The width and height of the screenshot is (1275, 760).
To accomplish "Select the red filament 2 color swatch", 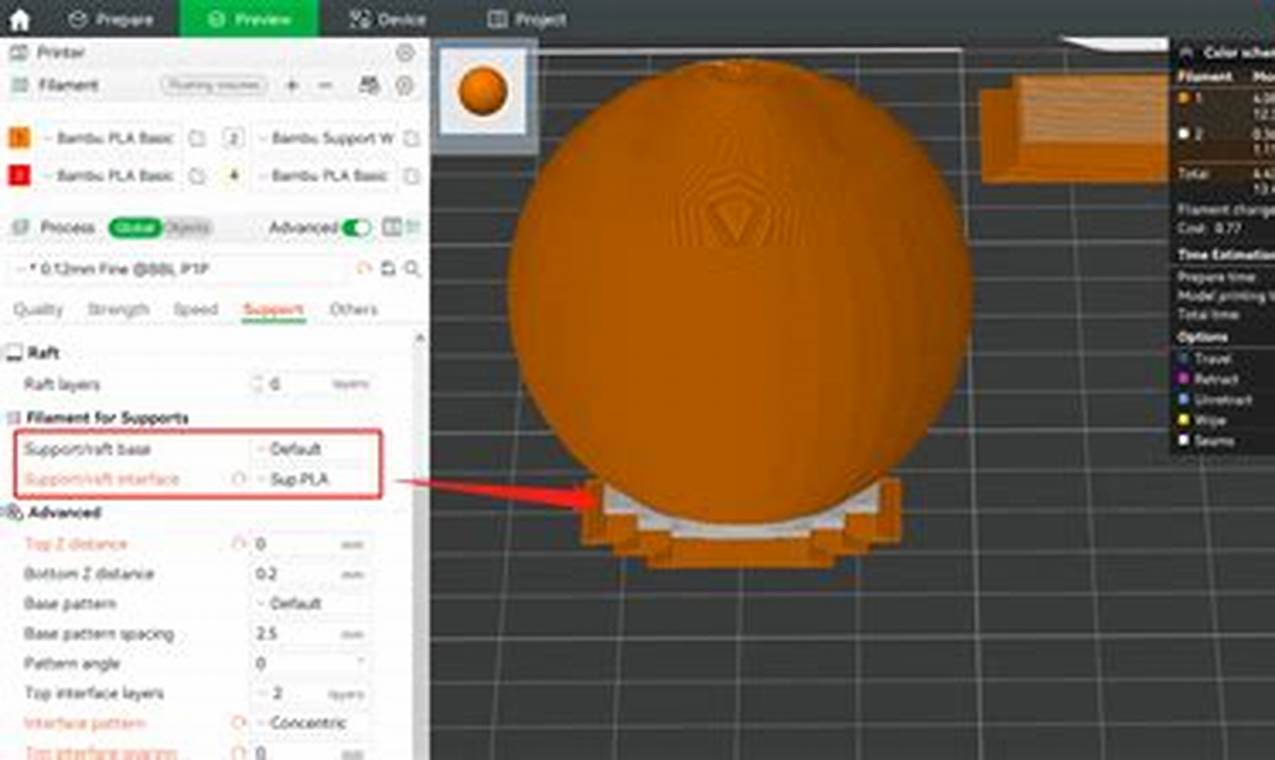I will [18, 176].
